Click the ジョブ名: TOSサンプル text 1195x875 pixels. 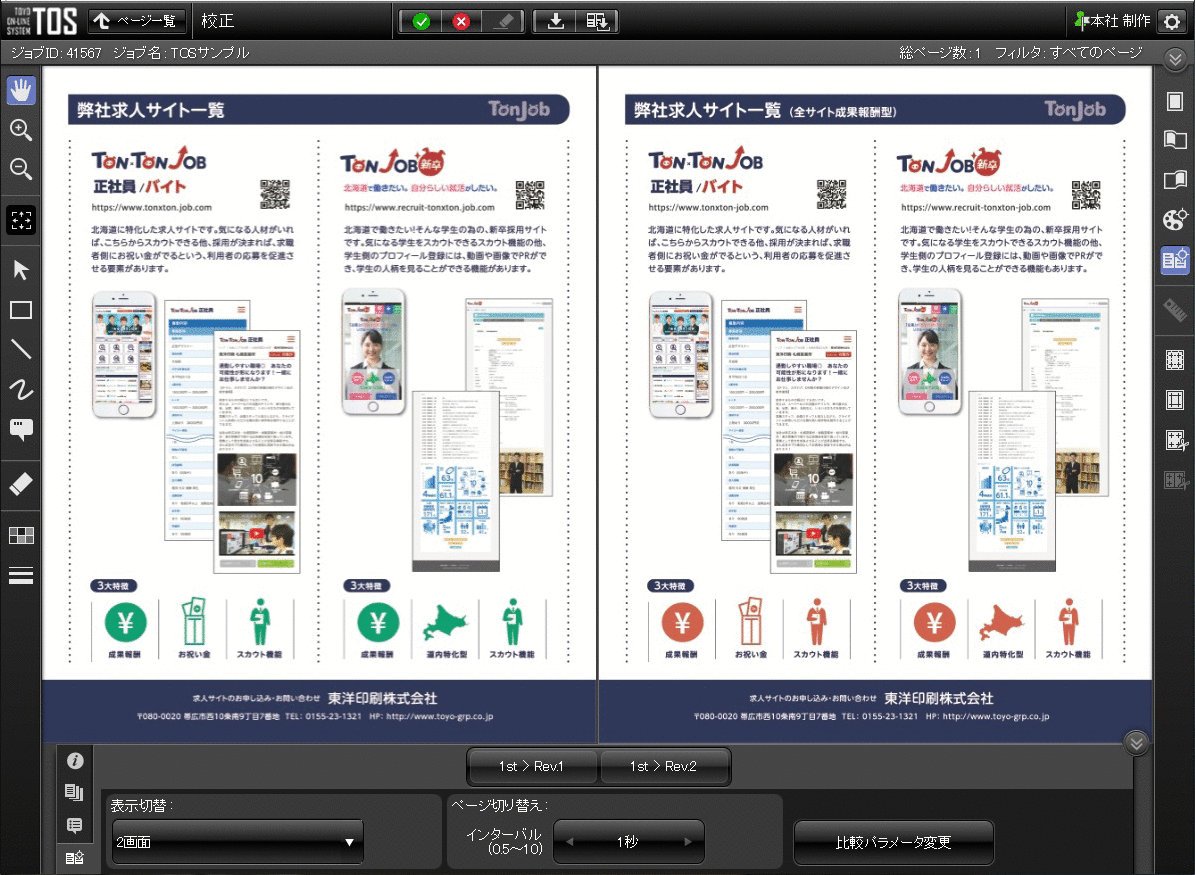(181, 53)
